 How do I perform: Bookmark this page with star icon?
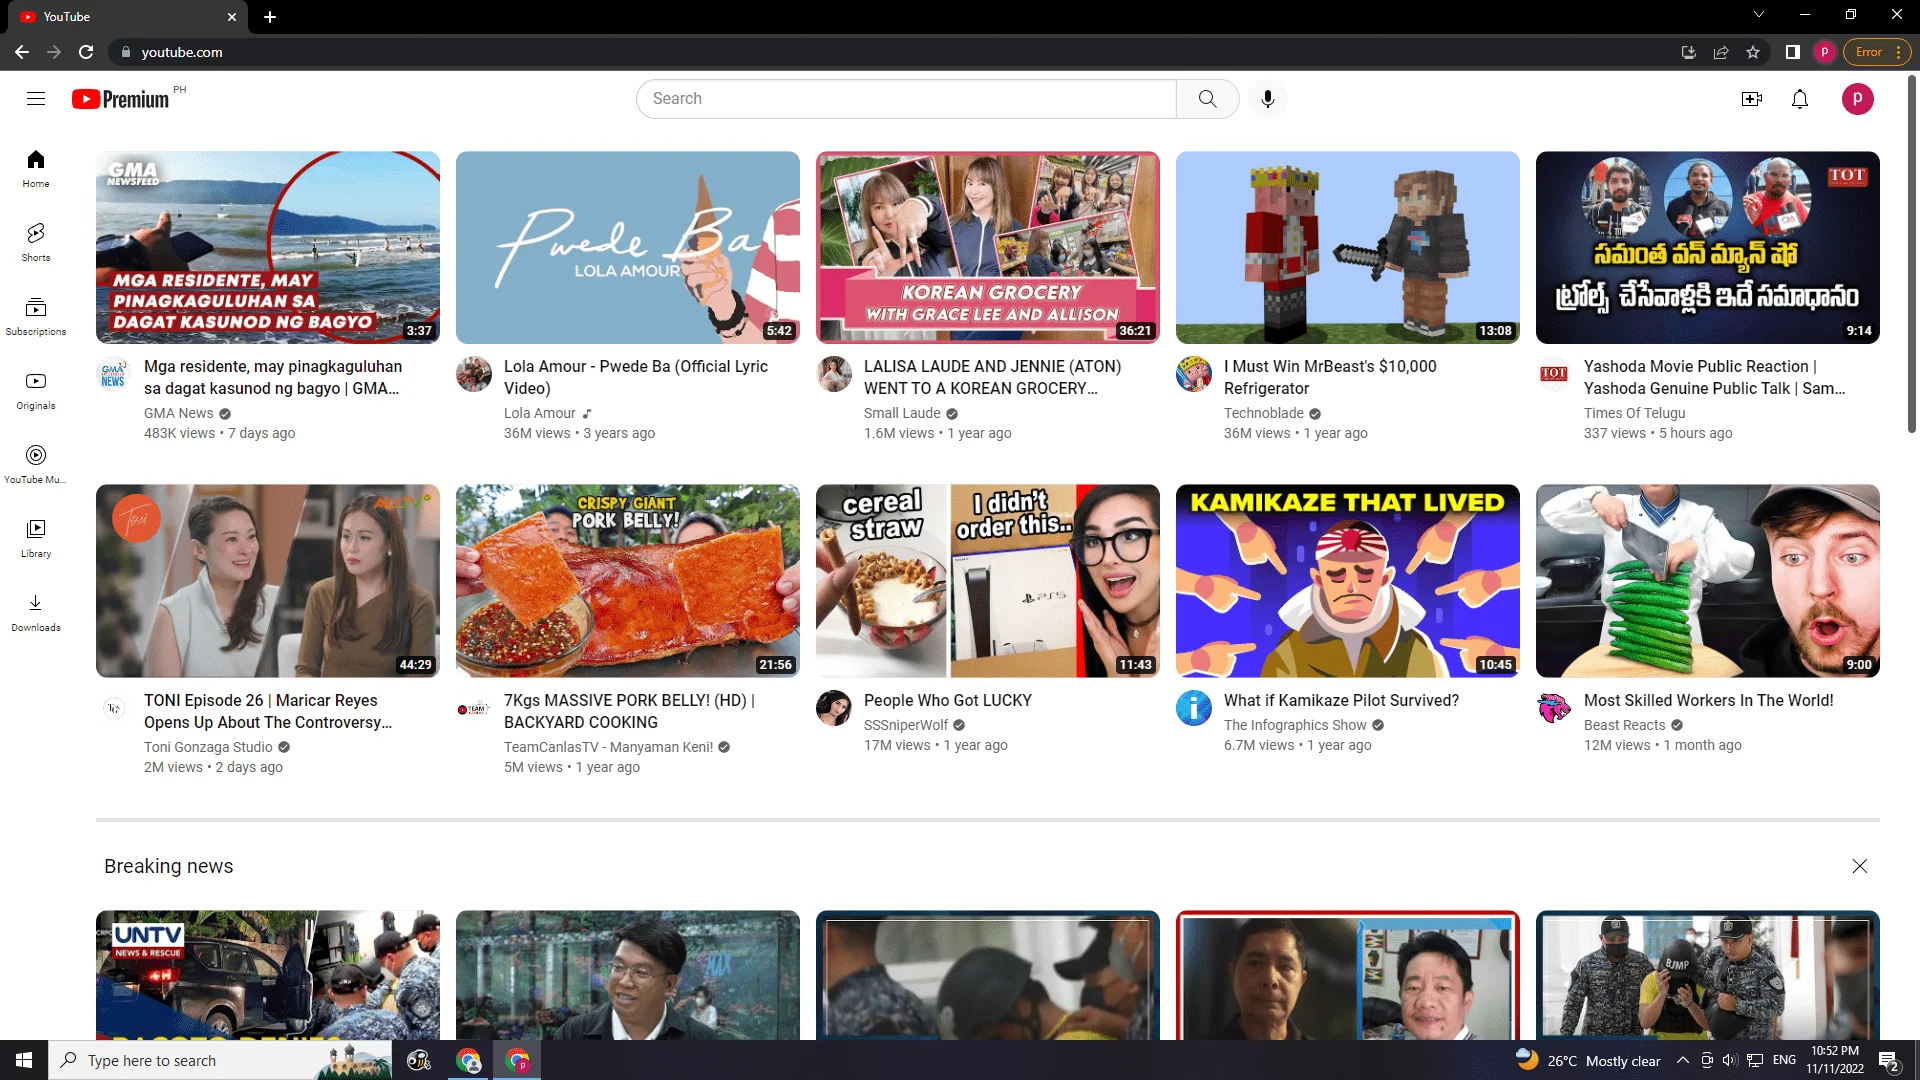pos(1753,52)
